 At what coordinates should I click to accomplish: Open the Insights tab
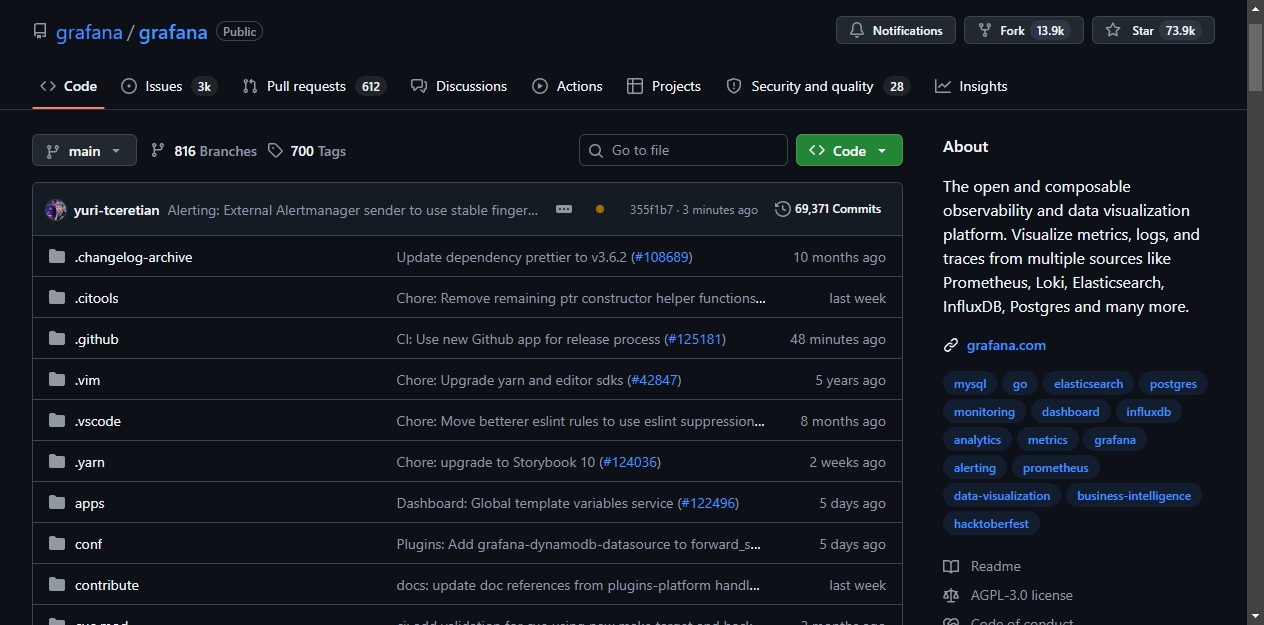pos(971,87)
